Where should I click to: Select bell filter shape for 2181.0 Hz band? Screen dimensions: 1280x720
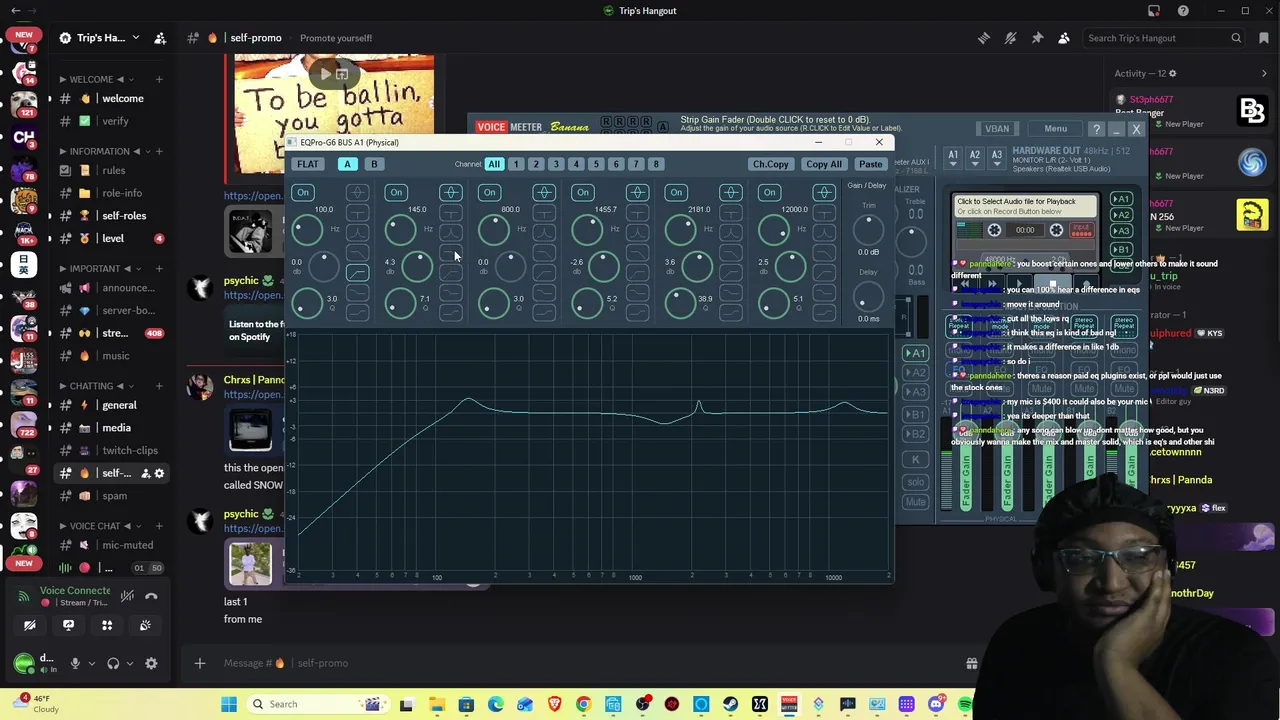point(731,192)
